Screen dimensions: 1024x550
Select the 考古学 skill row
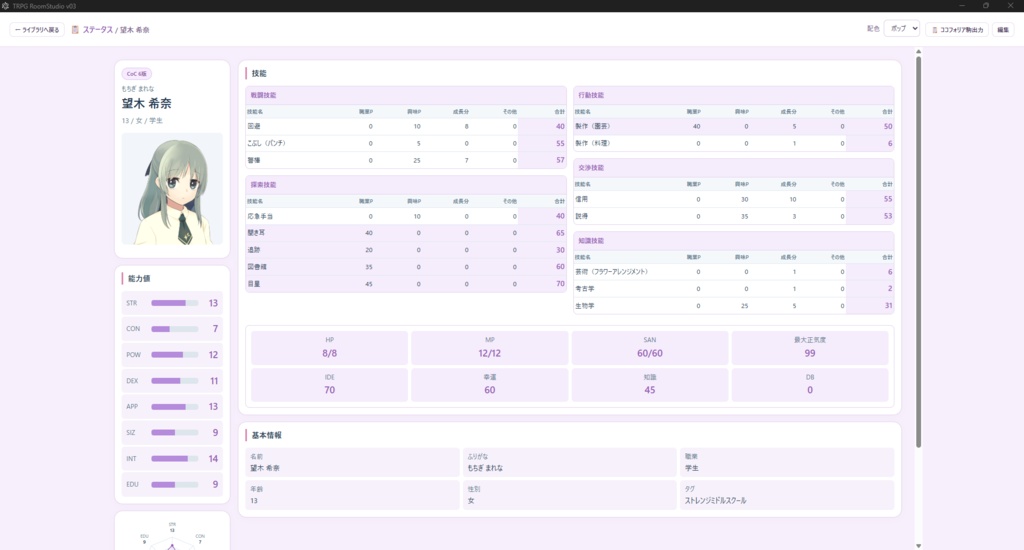click(x=733, y=289)
